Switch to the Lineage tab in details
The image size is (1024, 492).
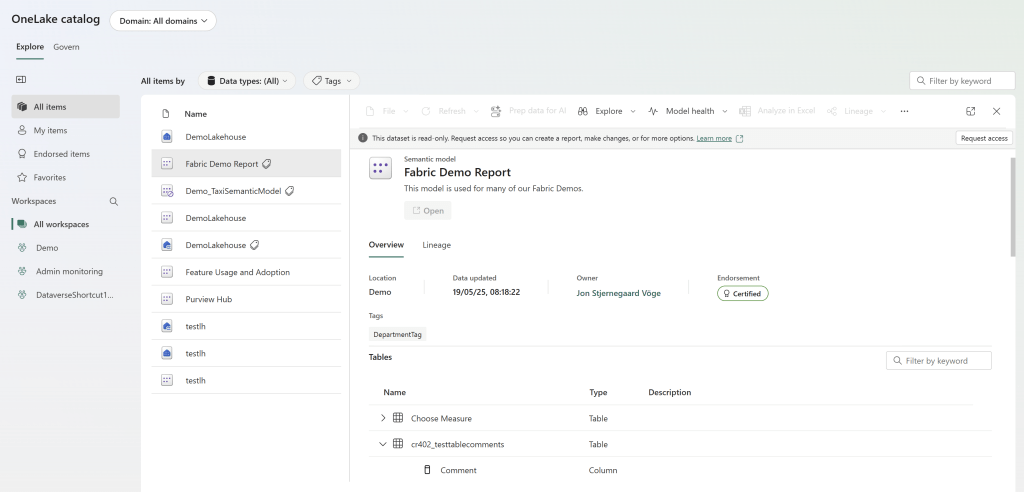(x=436, y=245)
